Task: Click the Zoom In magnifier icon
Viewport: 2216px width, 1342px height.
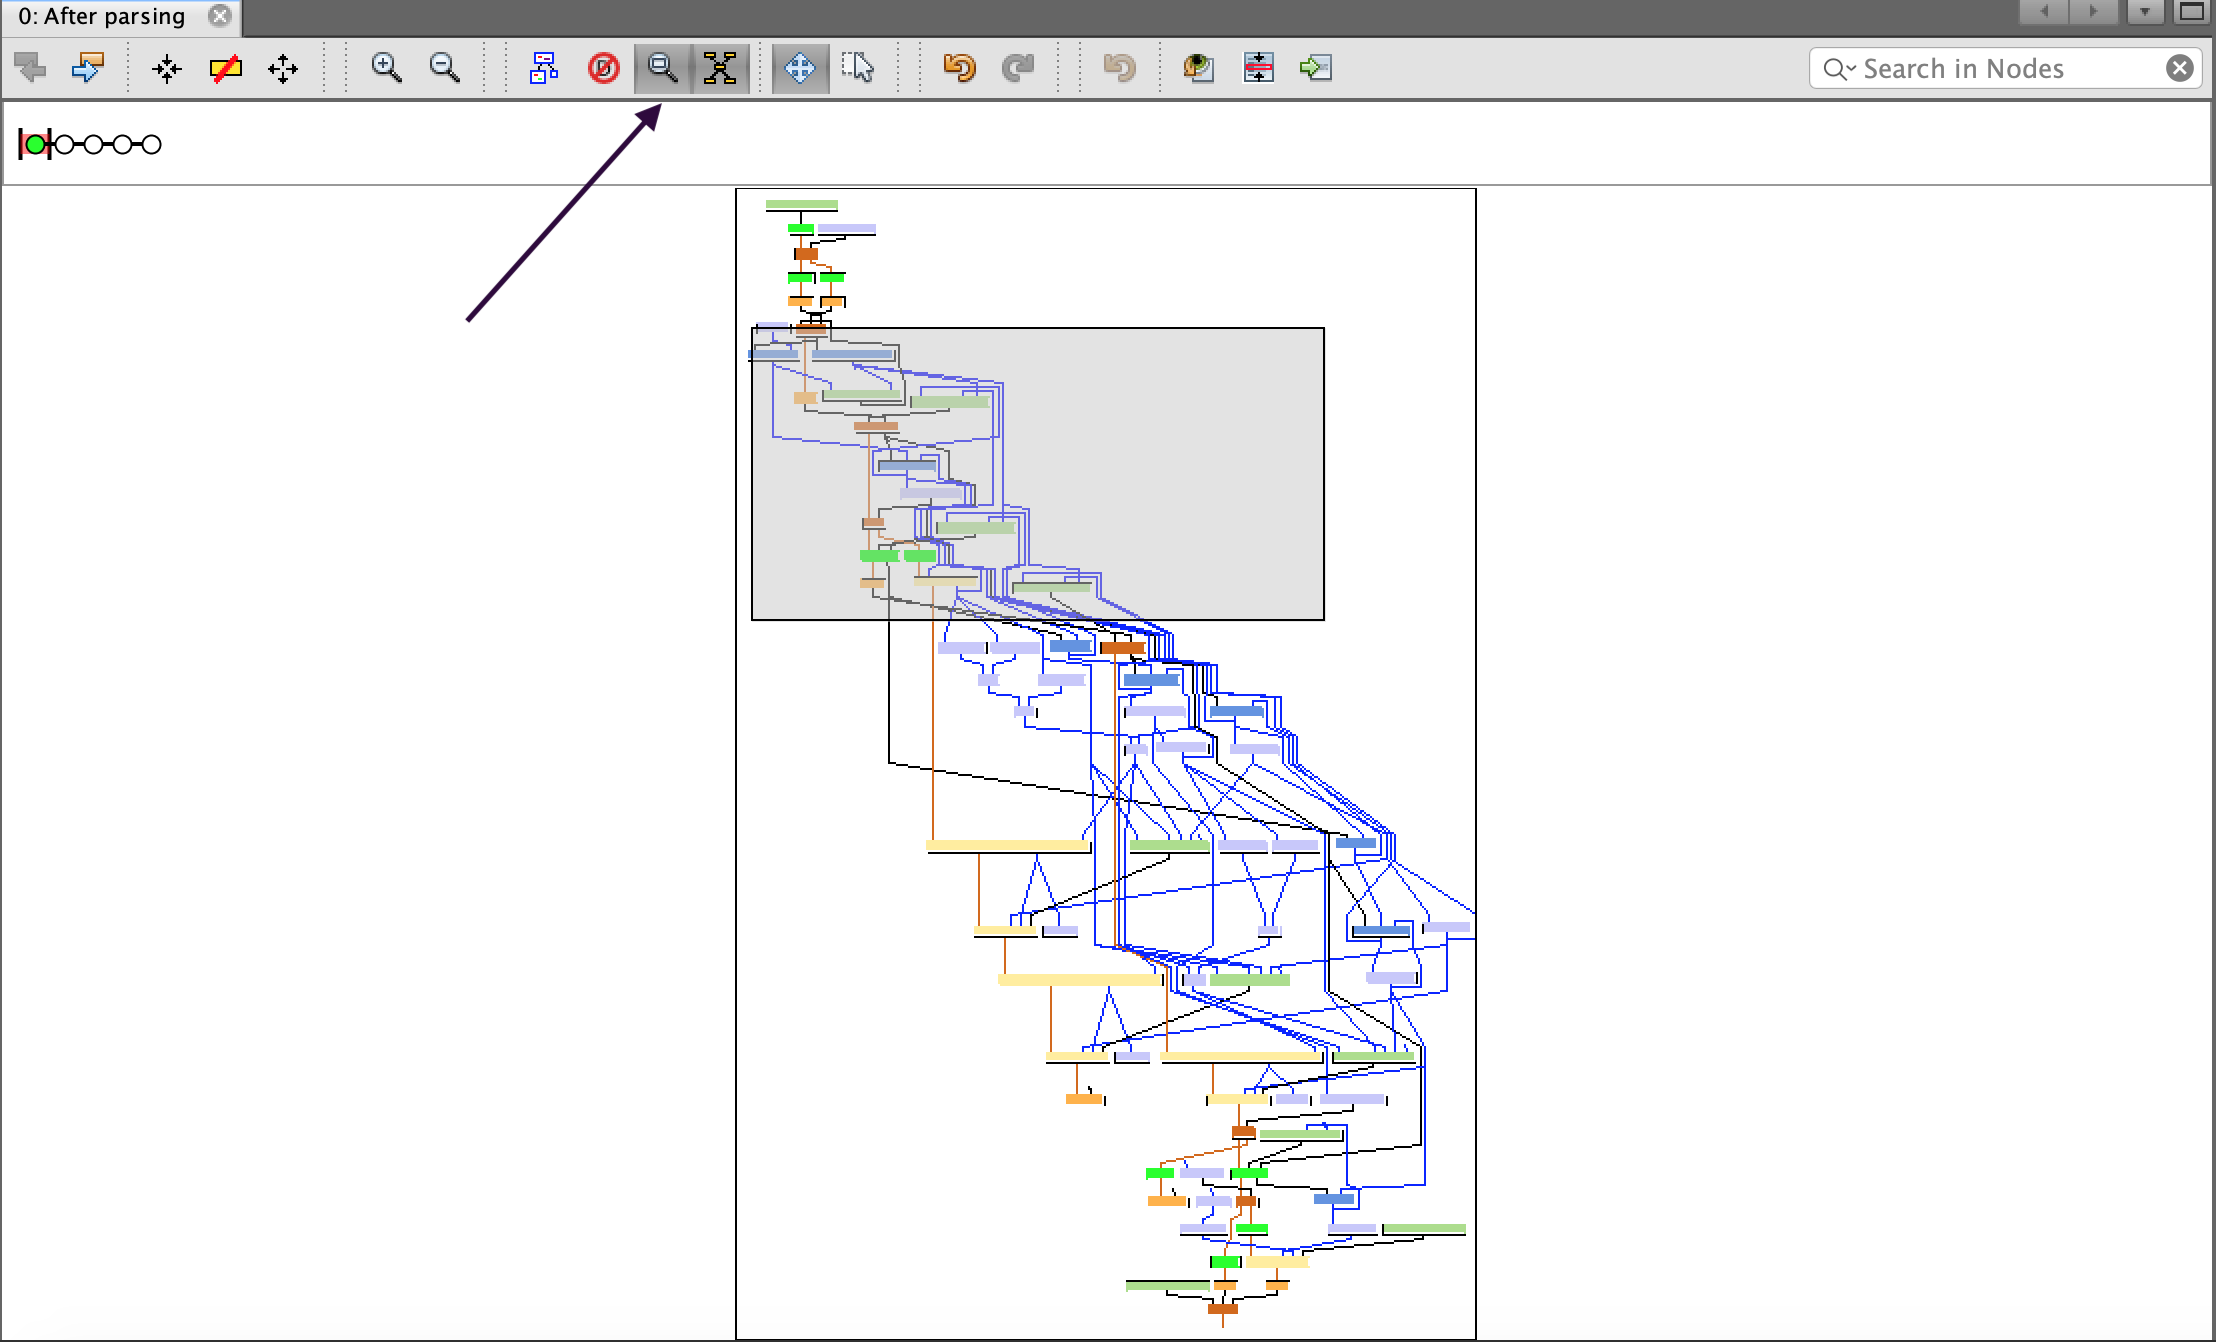Action: [386, 68]
